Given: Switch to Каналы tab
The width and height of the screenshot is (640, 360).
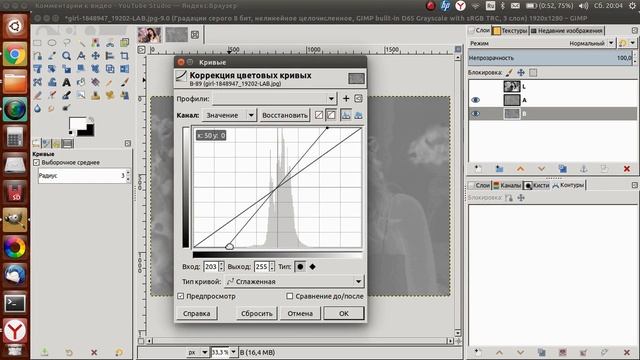Looking at the screenshot, I should (507, 185).
